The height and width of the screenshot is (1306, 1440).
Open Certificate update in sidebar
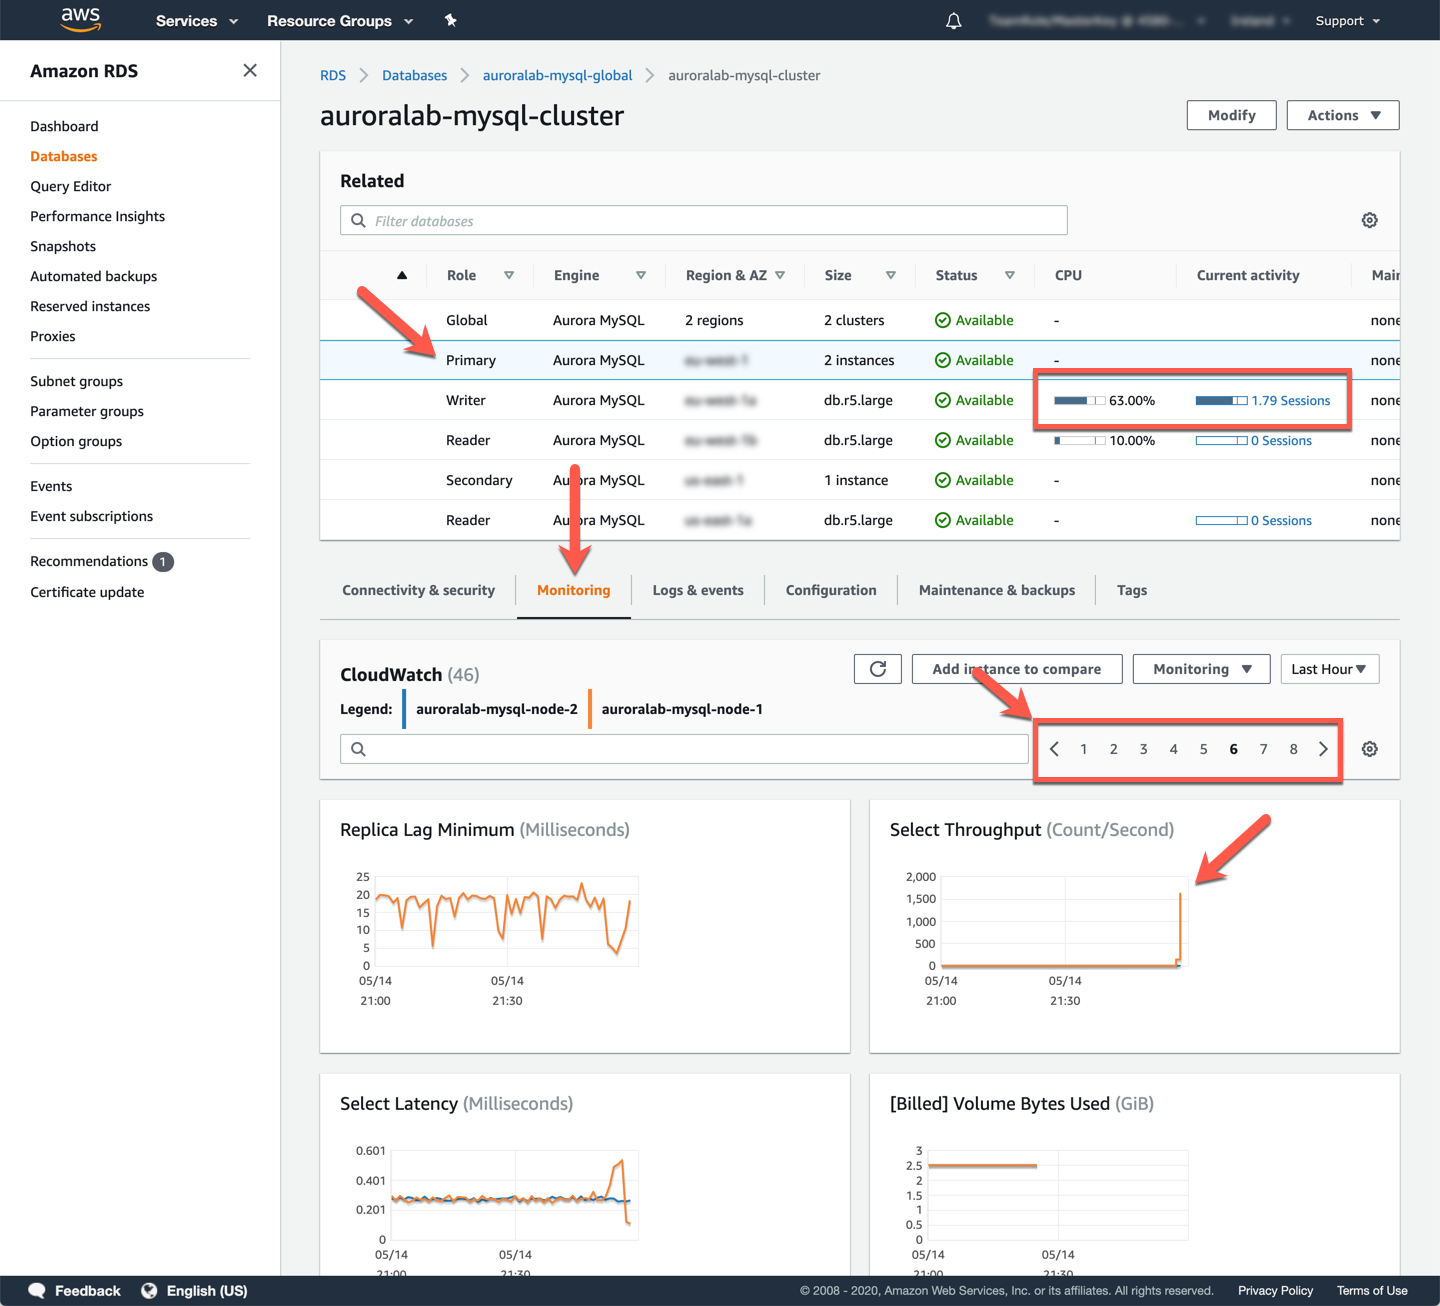(87, 592)
